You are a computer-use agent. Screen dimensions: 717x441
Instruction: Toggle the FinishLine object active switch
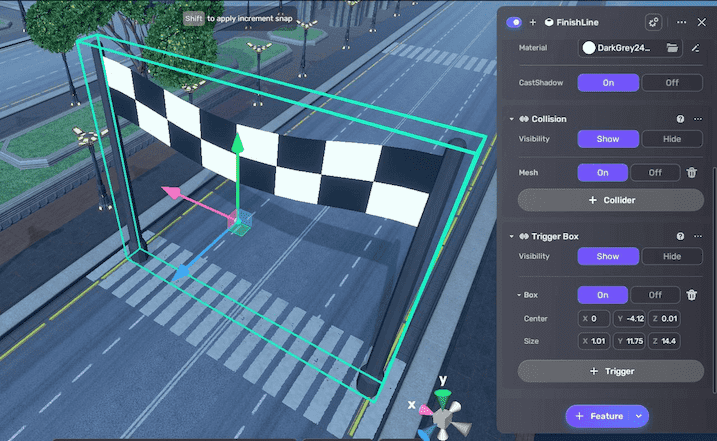514,21
